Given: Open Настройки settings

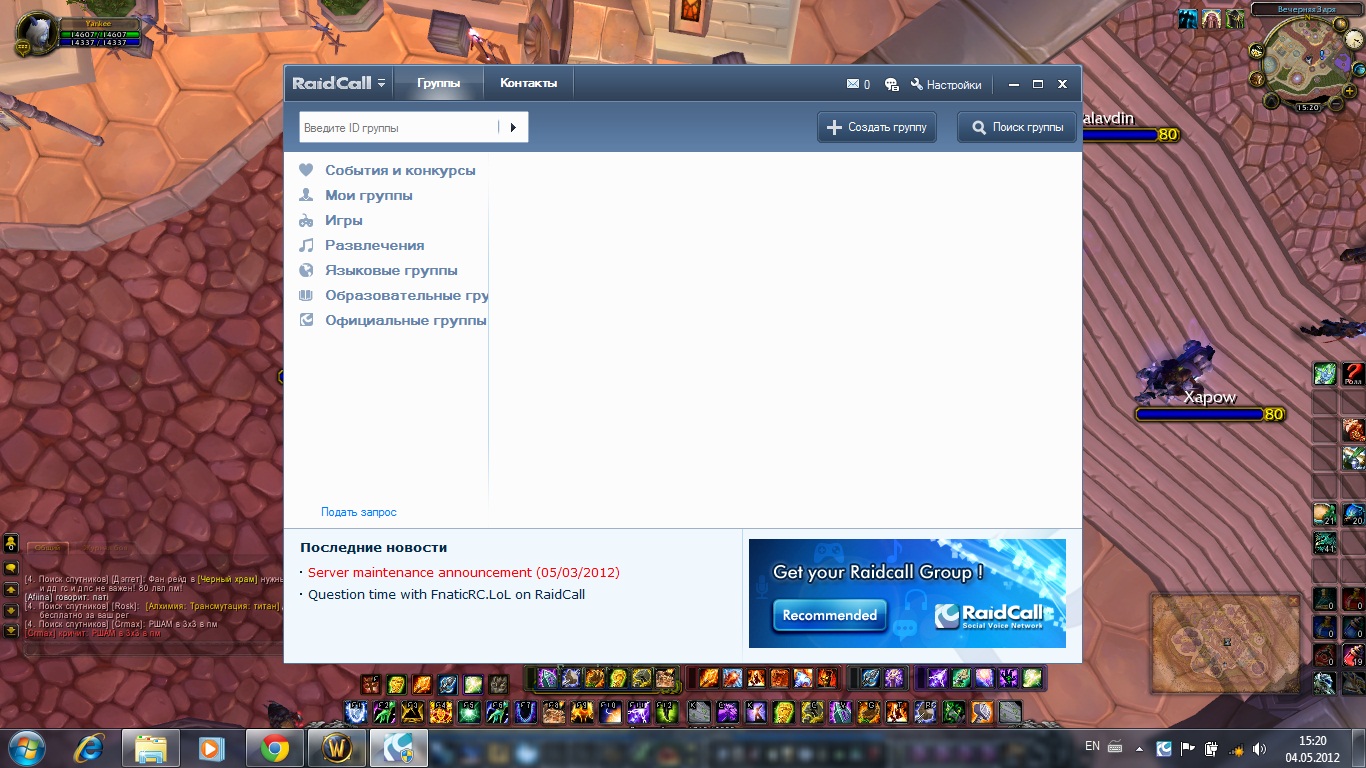Looking at the screenshot, I should tap(946, 85).
